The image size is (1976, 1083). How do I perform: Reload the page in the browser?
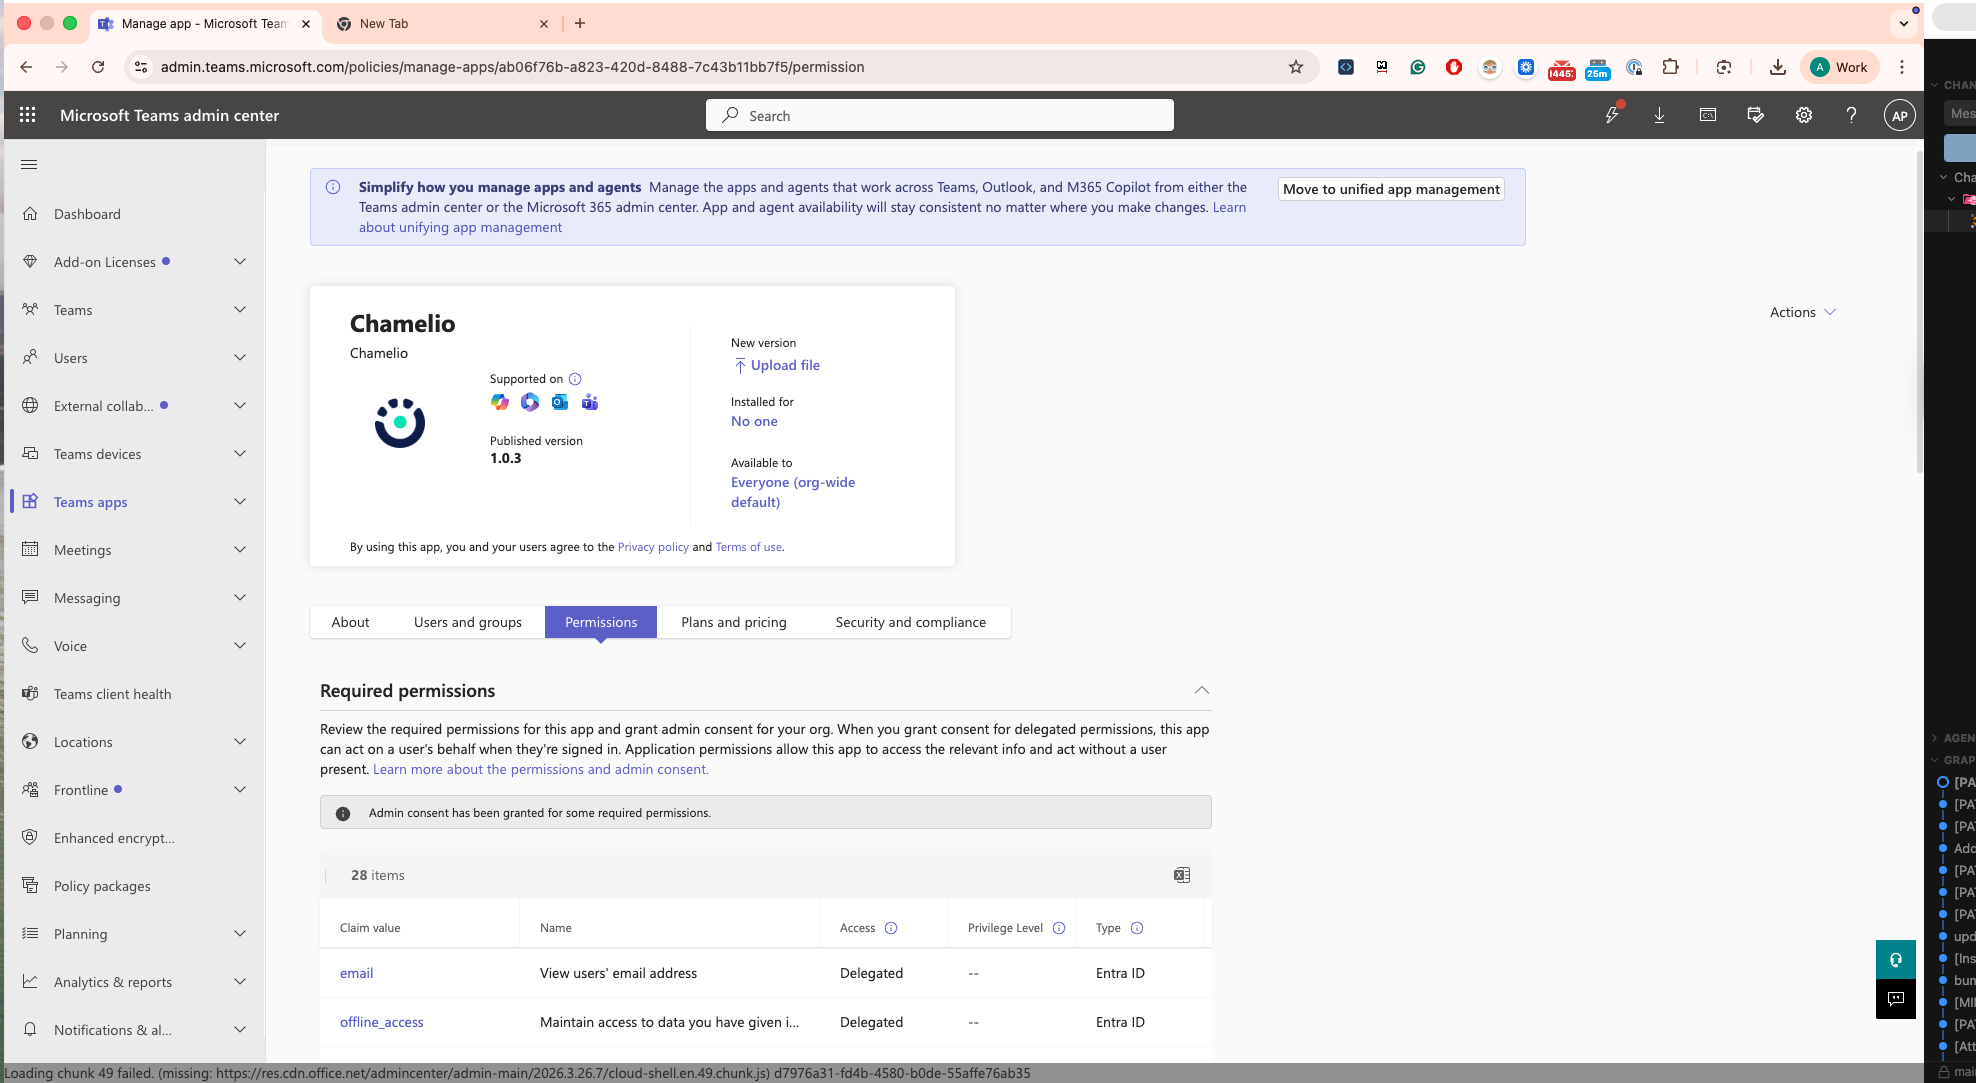[x=98, y=67]
